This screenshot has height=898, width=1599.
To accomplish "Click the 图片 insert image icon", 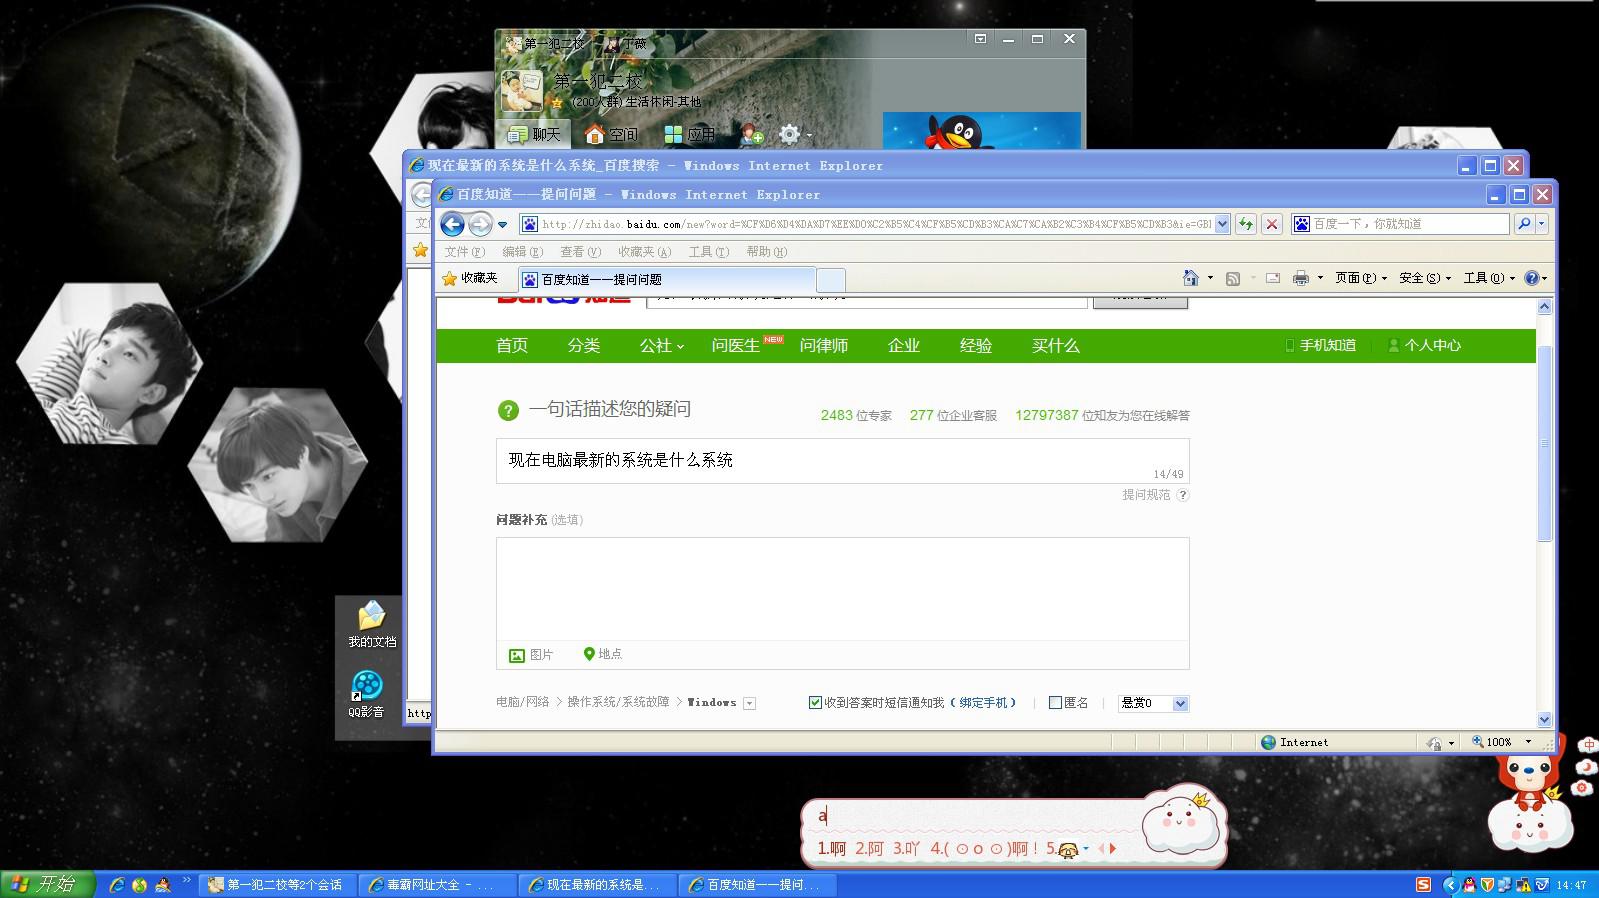I will 517,655.
